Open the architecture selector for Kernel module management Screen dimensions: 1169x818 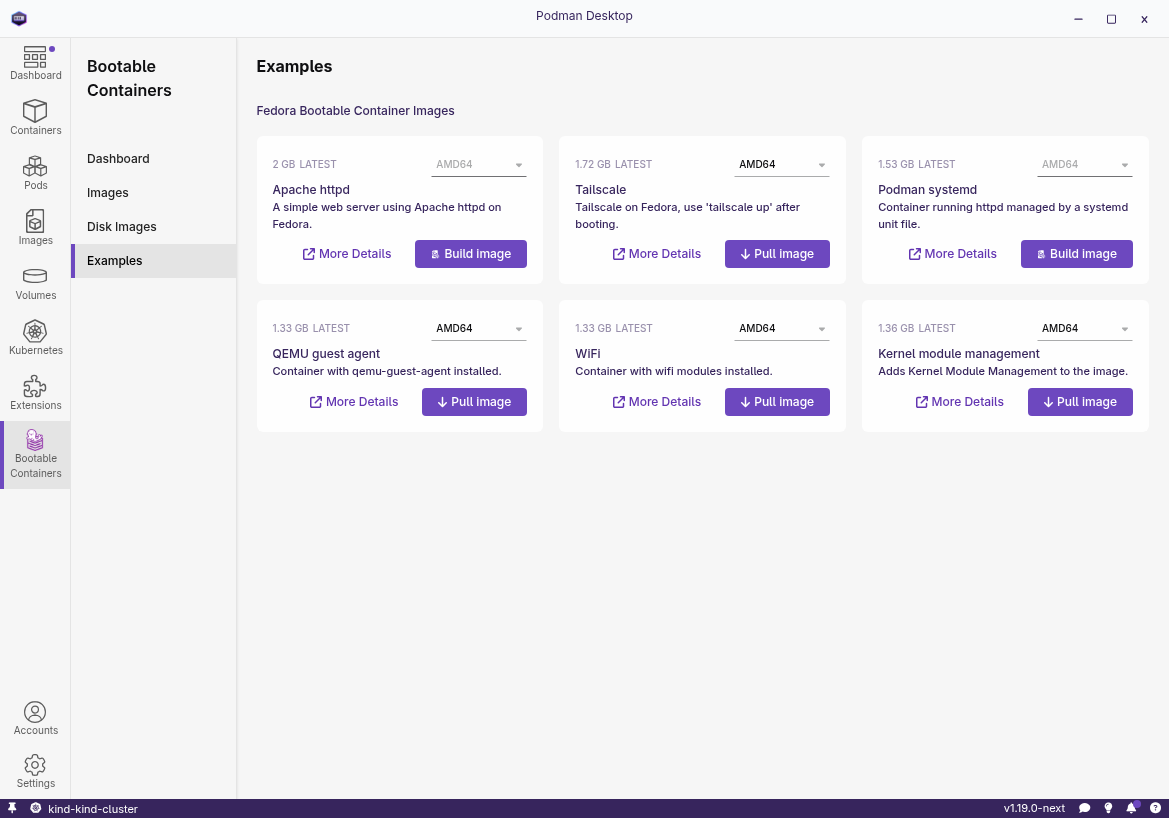[x=1084, y=328]
